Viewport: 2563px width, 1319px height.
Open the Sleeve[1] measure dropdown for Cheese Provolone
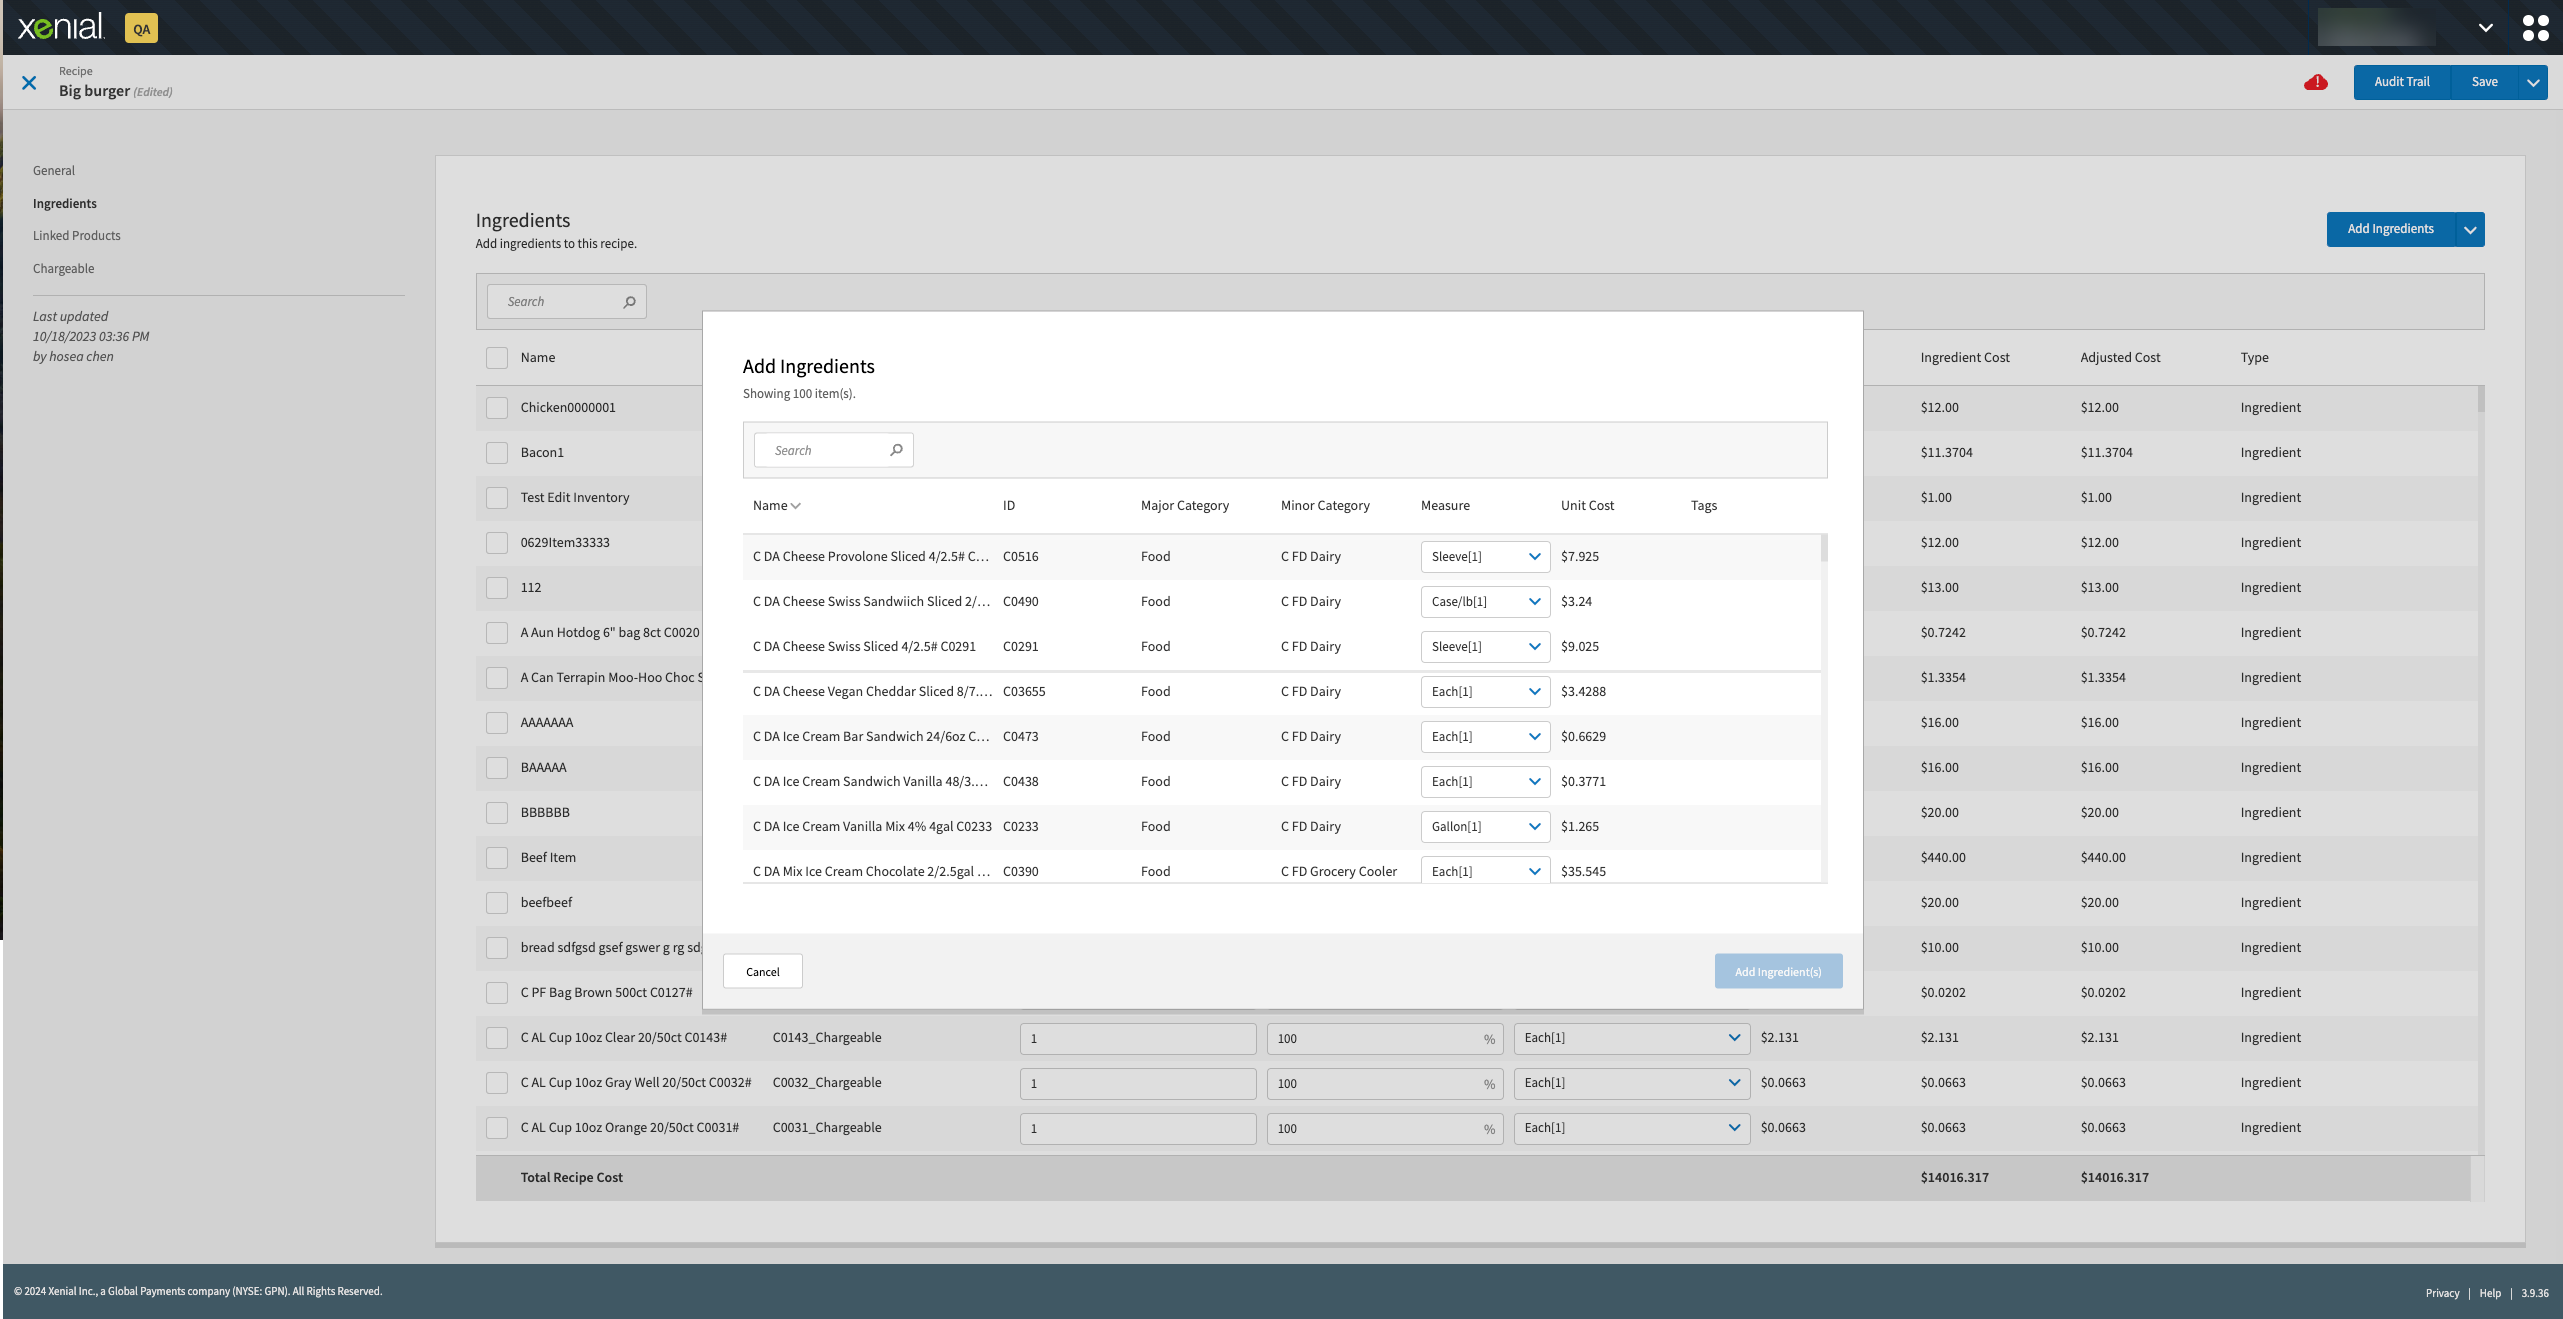tap(1484, 557)
